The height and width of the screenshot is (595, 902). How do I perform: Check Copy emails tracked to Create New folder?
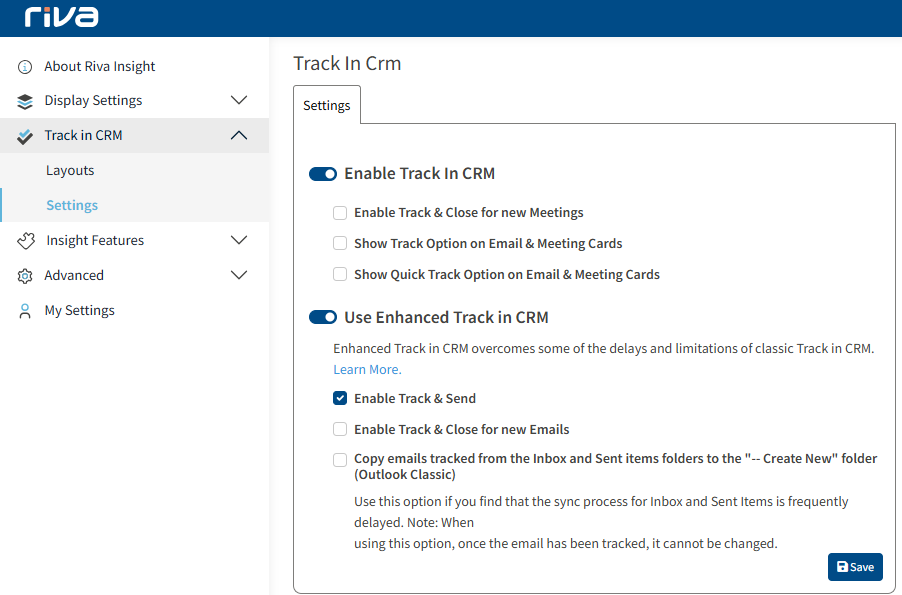(x=340, y=460)
